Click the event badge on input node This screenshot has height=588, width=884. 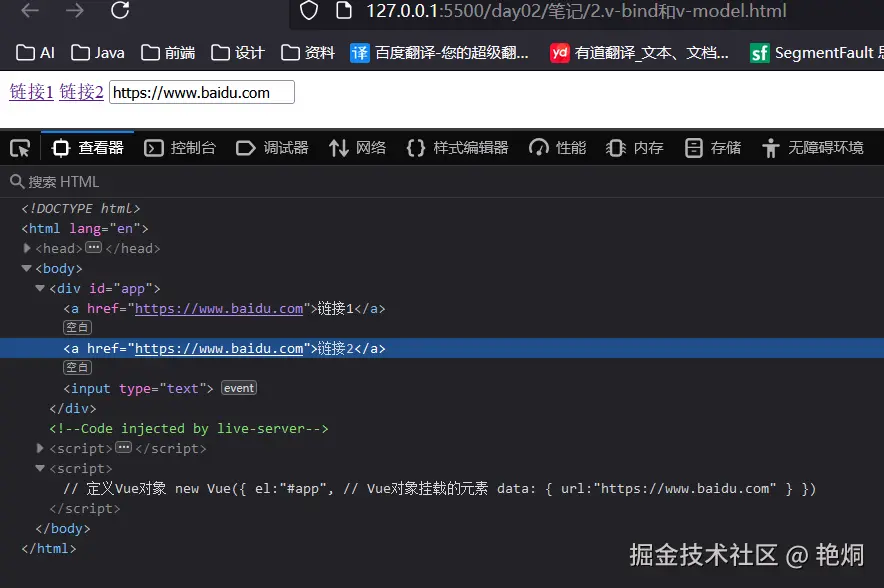coord(238,388)
